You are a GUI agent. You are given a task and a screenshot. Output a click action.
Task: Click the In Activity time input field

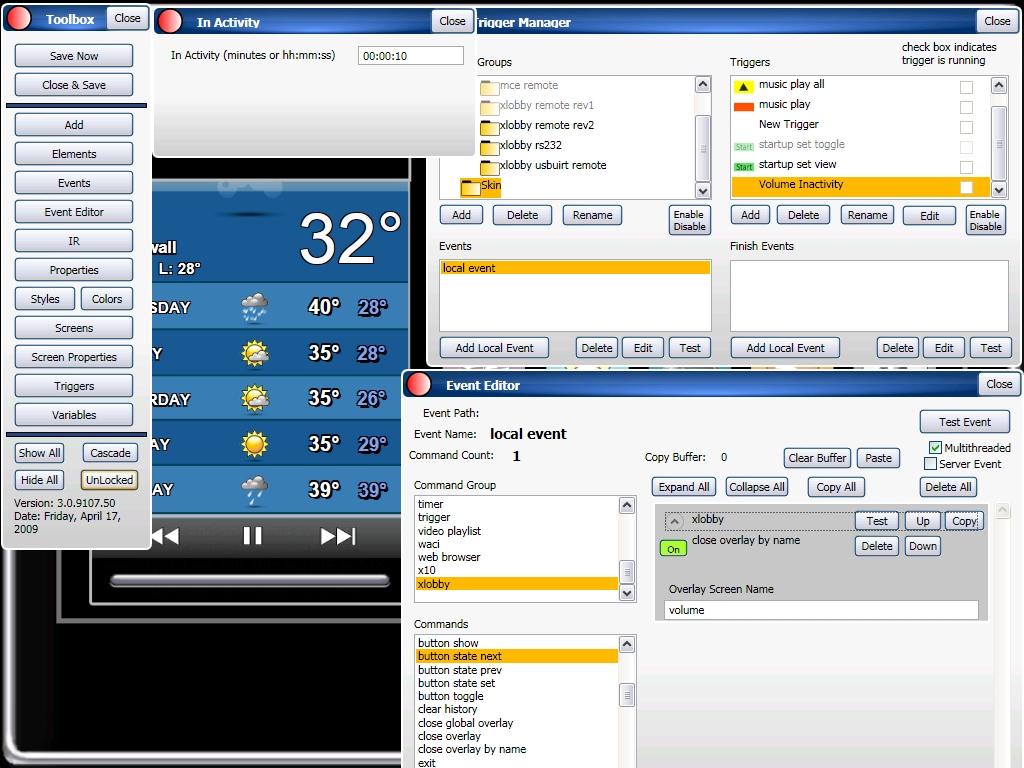[411, 56]
